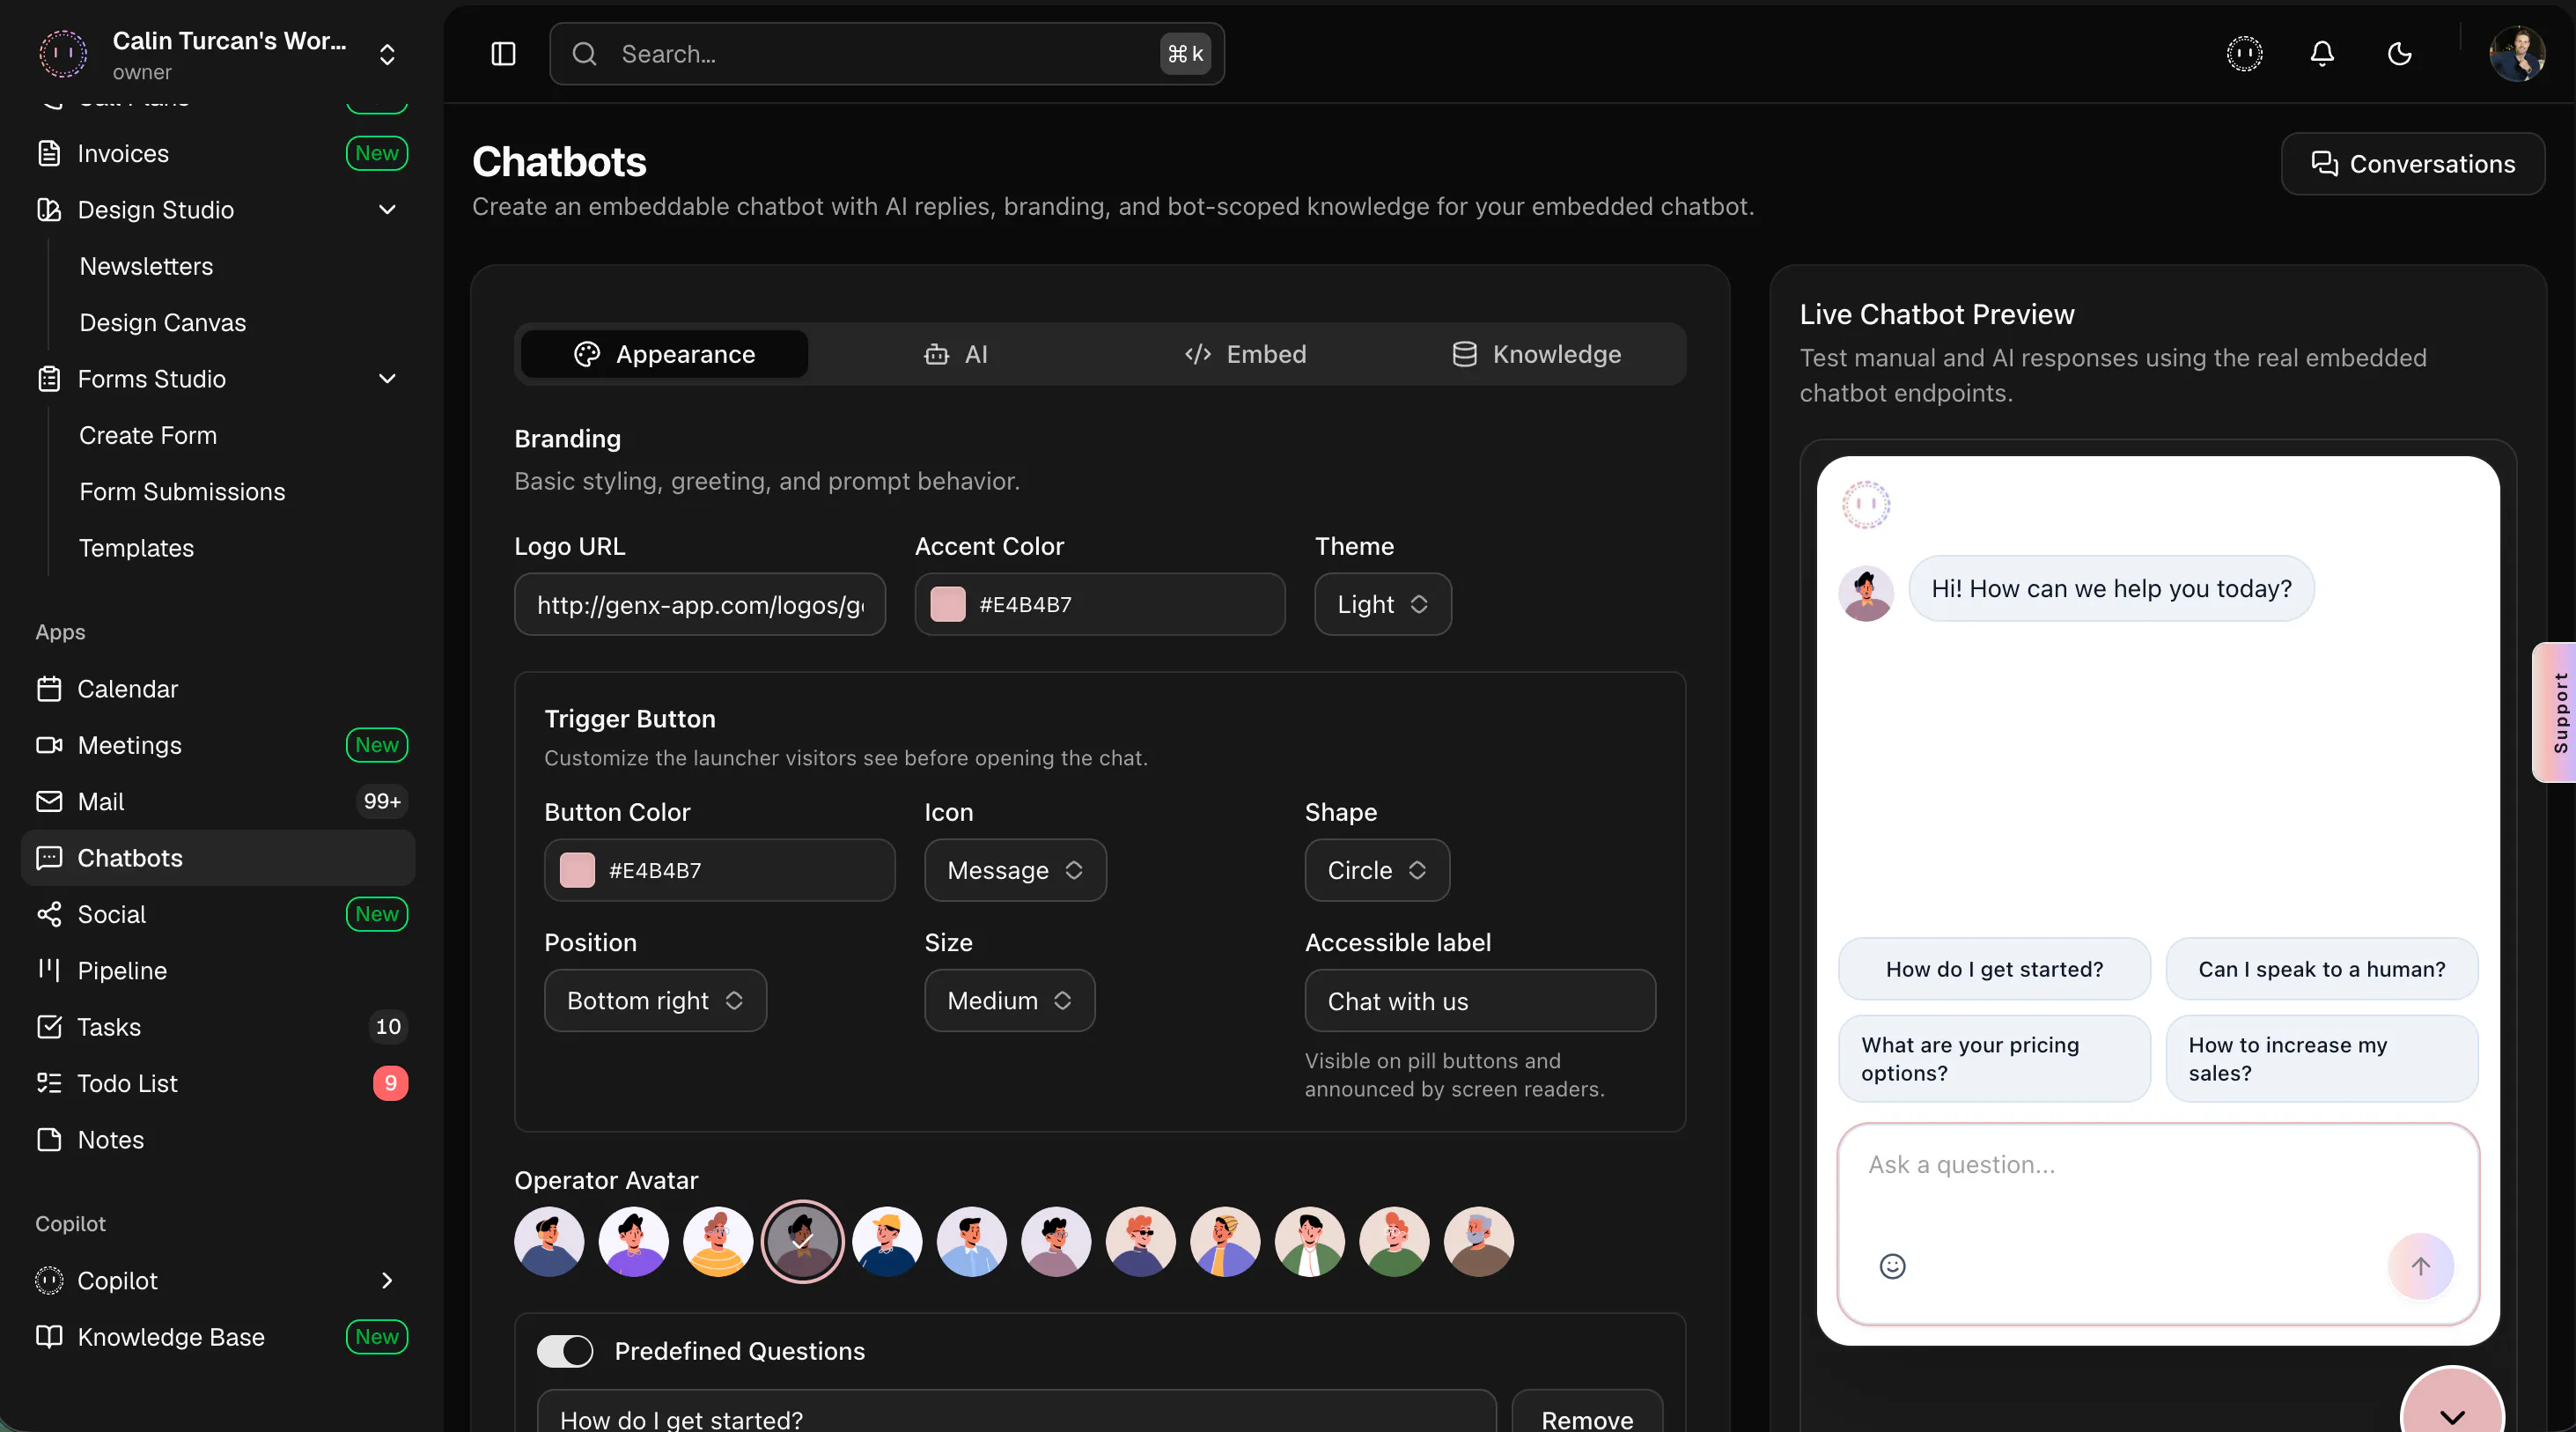The height and width of the screenshot is (1432, 2576).
Task: Click the Forms Studio sidebar icon
Action: coord(49,379)
